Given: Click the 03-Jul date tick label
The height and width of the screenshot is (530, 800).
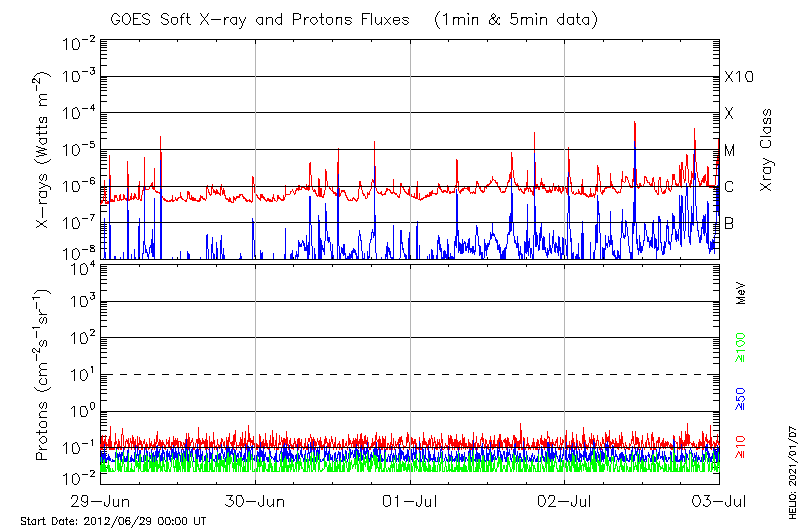Looking at the screenshot, I should (x=719, y=500).
